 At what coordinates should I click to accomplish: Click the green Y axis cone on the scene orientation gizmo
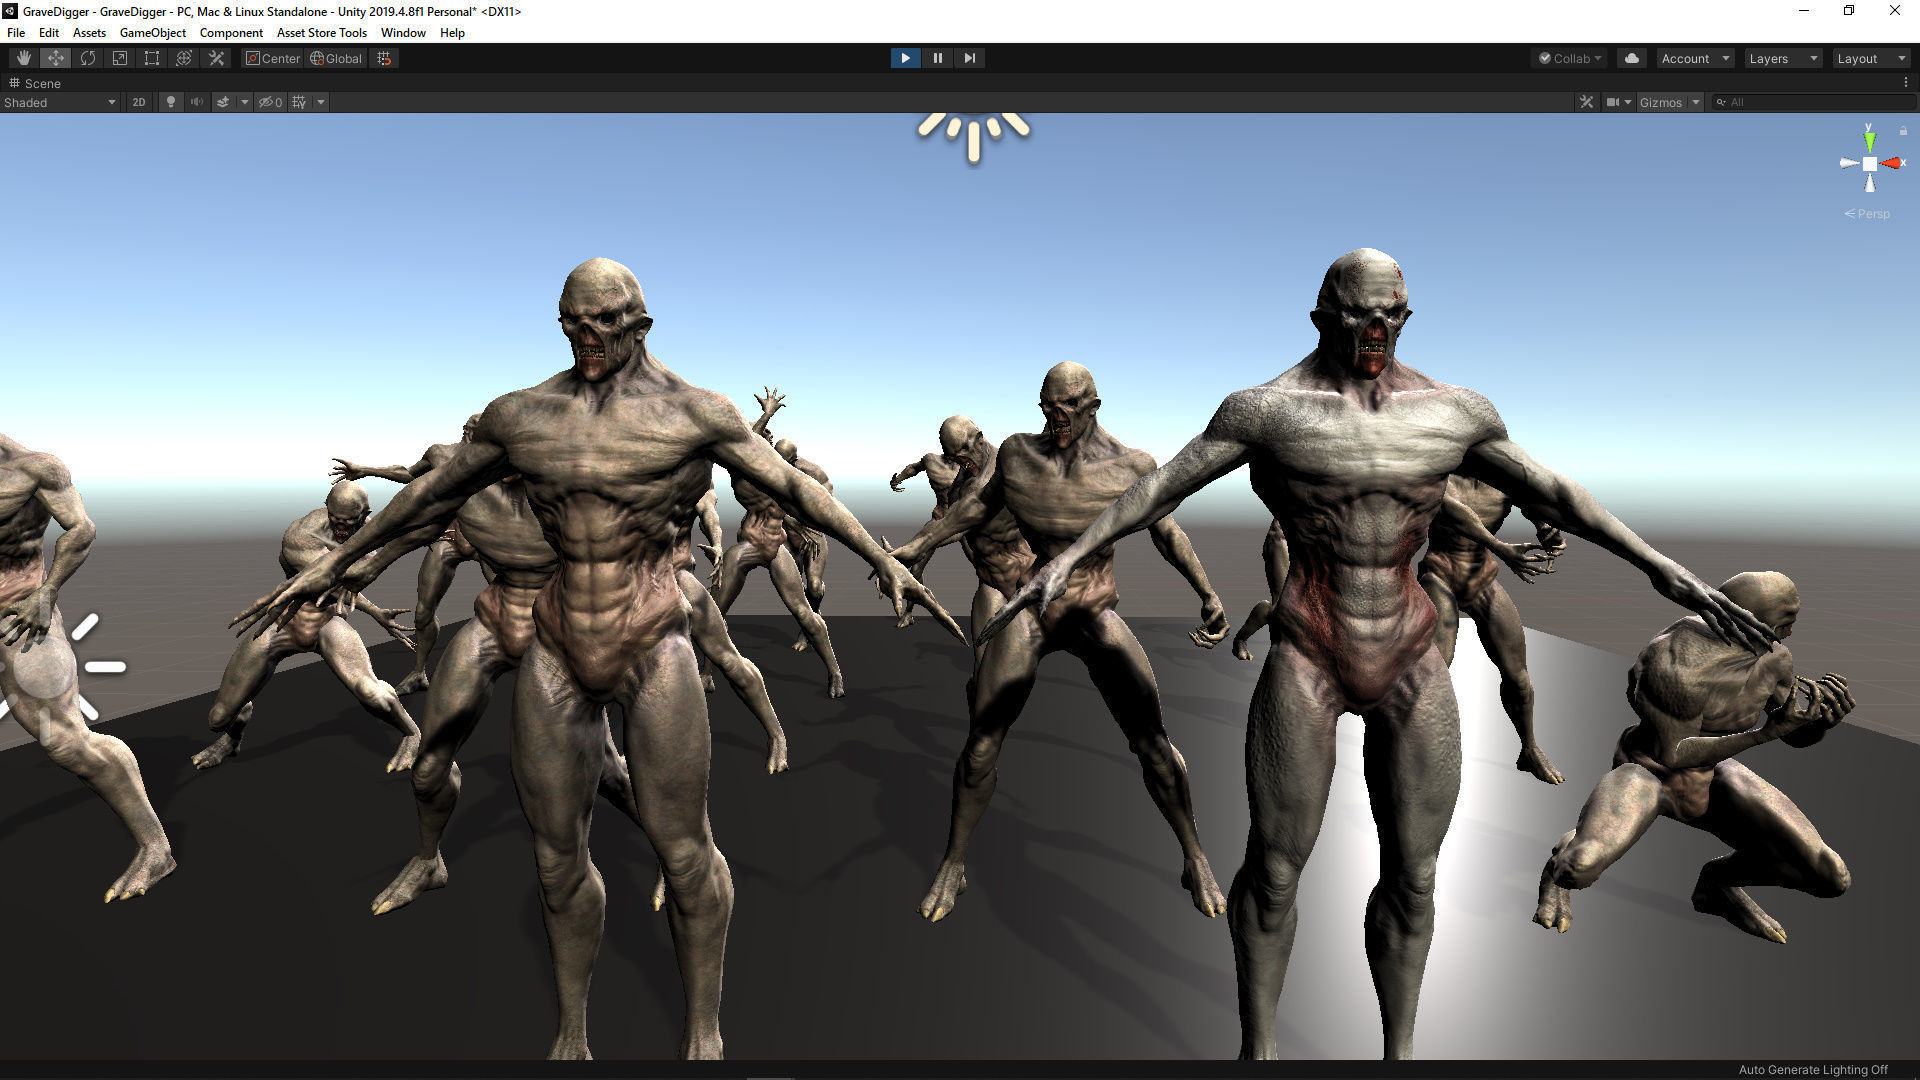pos(1869,142)
